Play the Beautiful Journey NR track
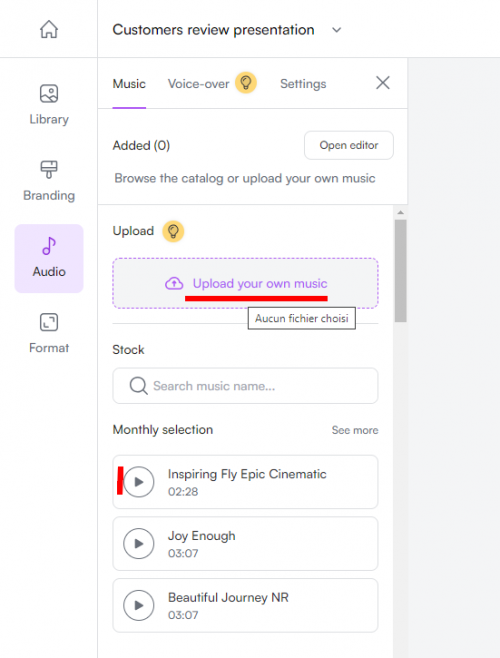500x658 pixels. (139, 605)
